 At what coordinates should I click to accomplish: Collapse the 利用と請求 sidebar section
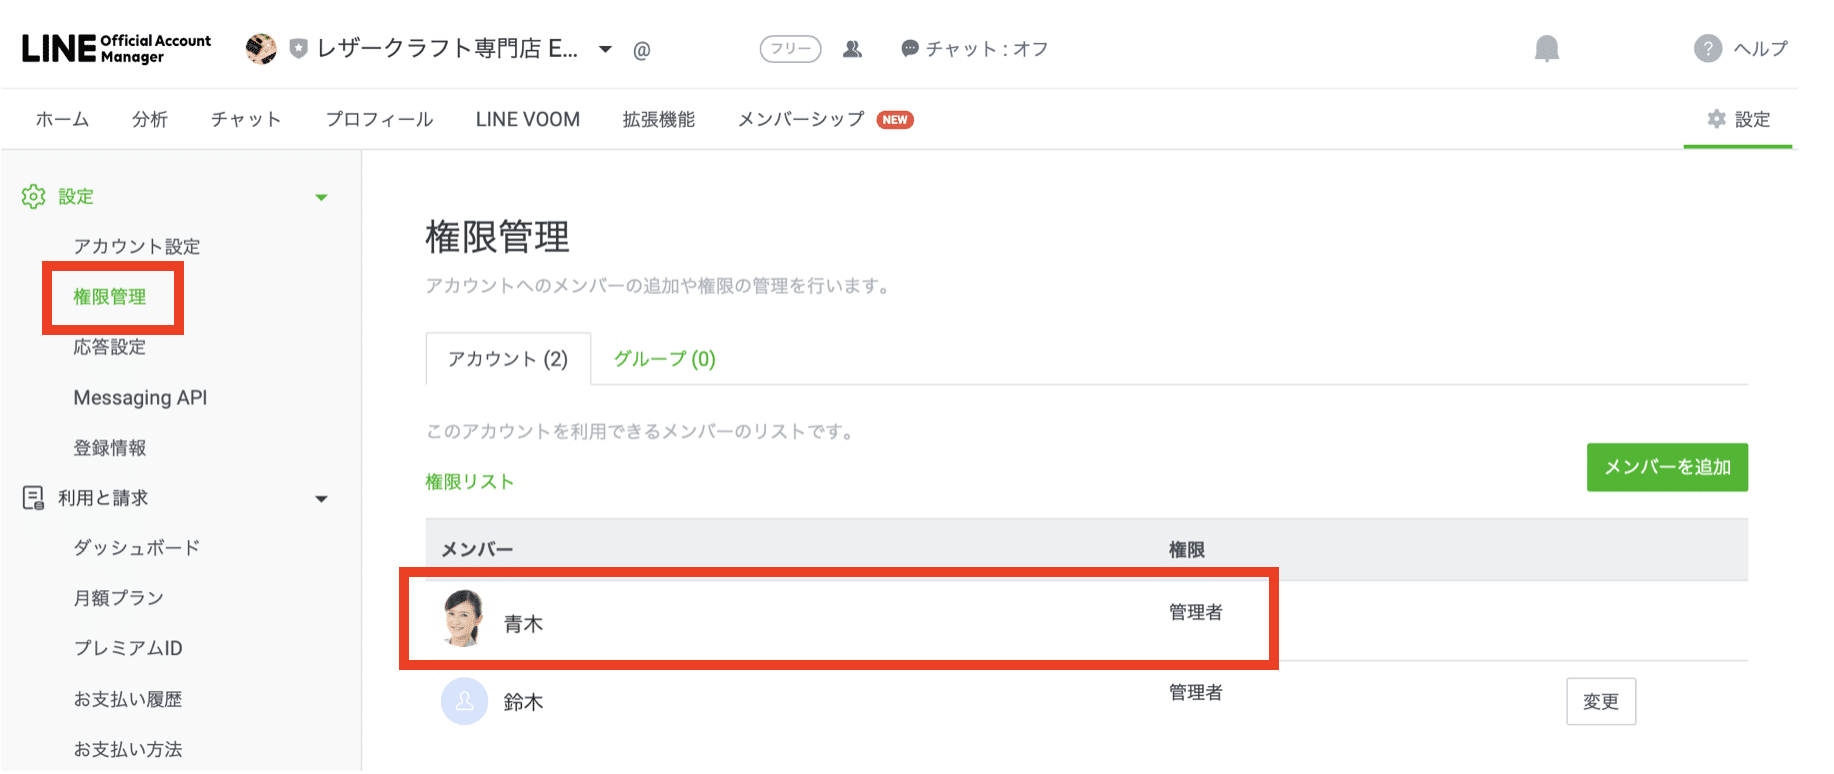point(321,497)
